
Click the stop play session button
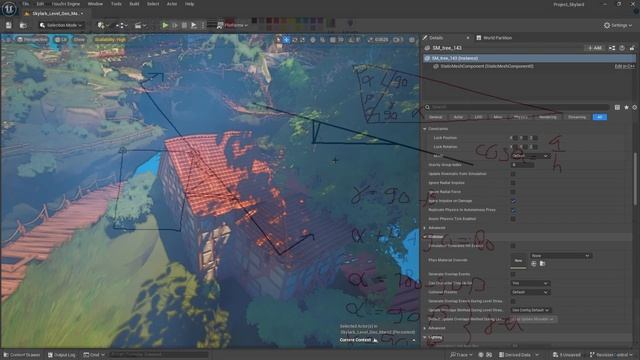coord(184,25)
